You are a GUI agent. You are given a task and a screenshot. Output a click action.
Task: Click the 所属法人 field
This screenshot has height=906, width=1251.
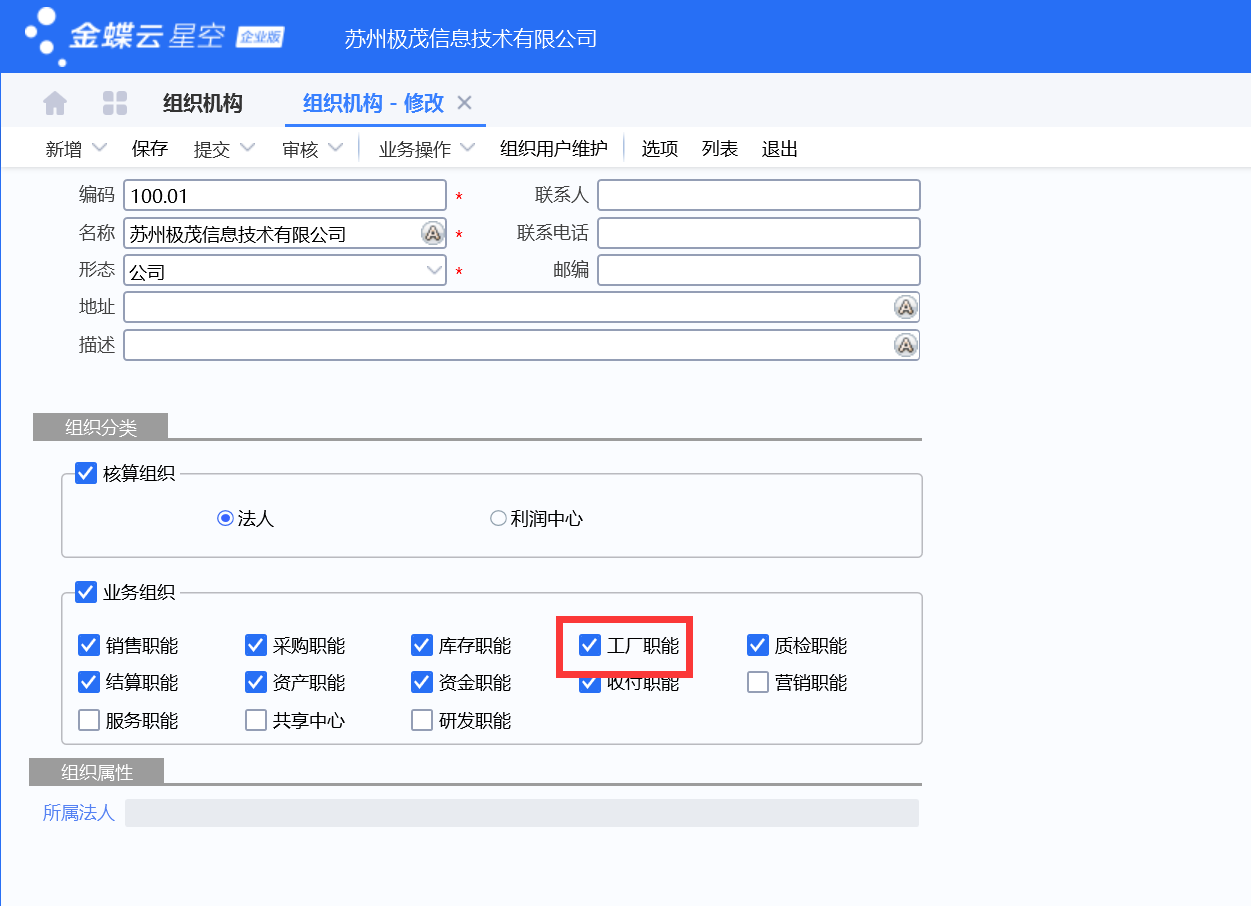click(x=522, y=813)
